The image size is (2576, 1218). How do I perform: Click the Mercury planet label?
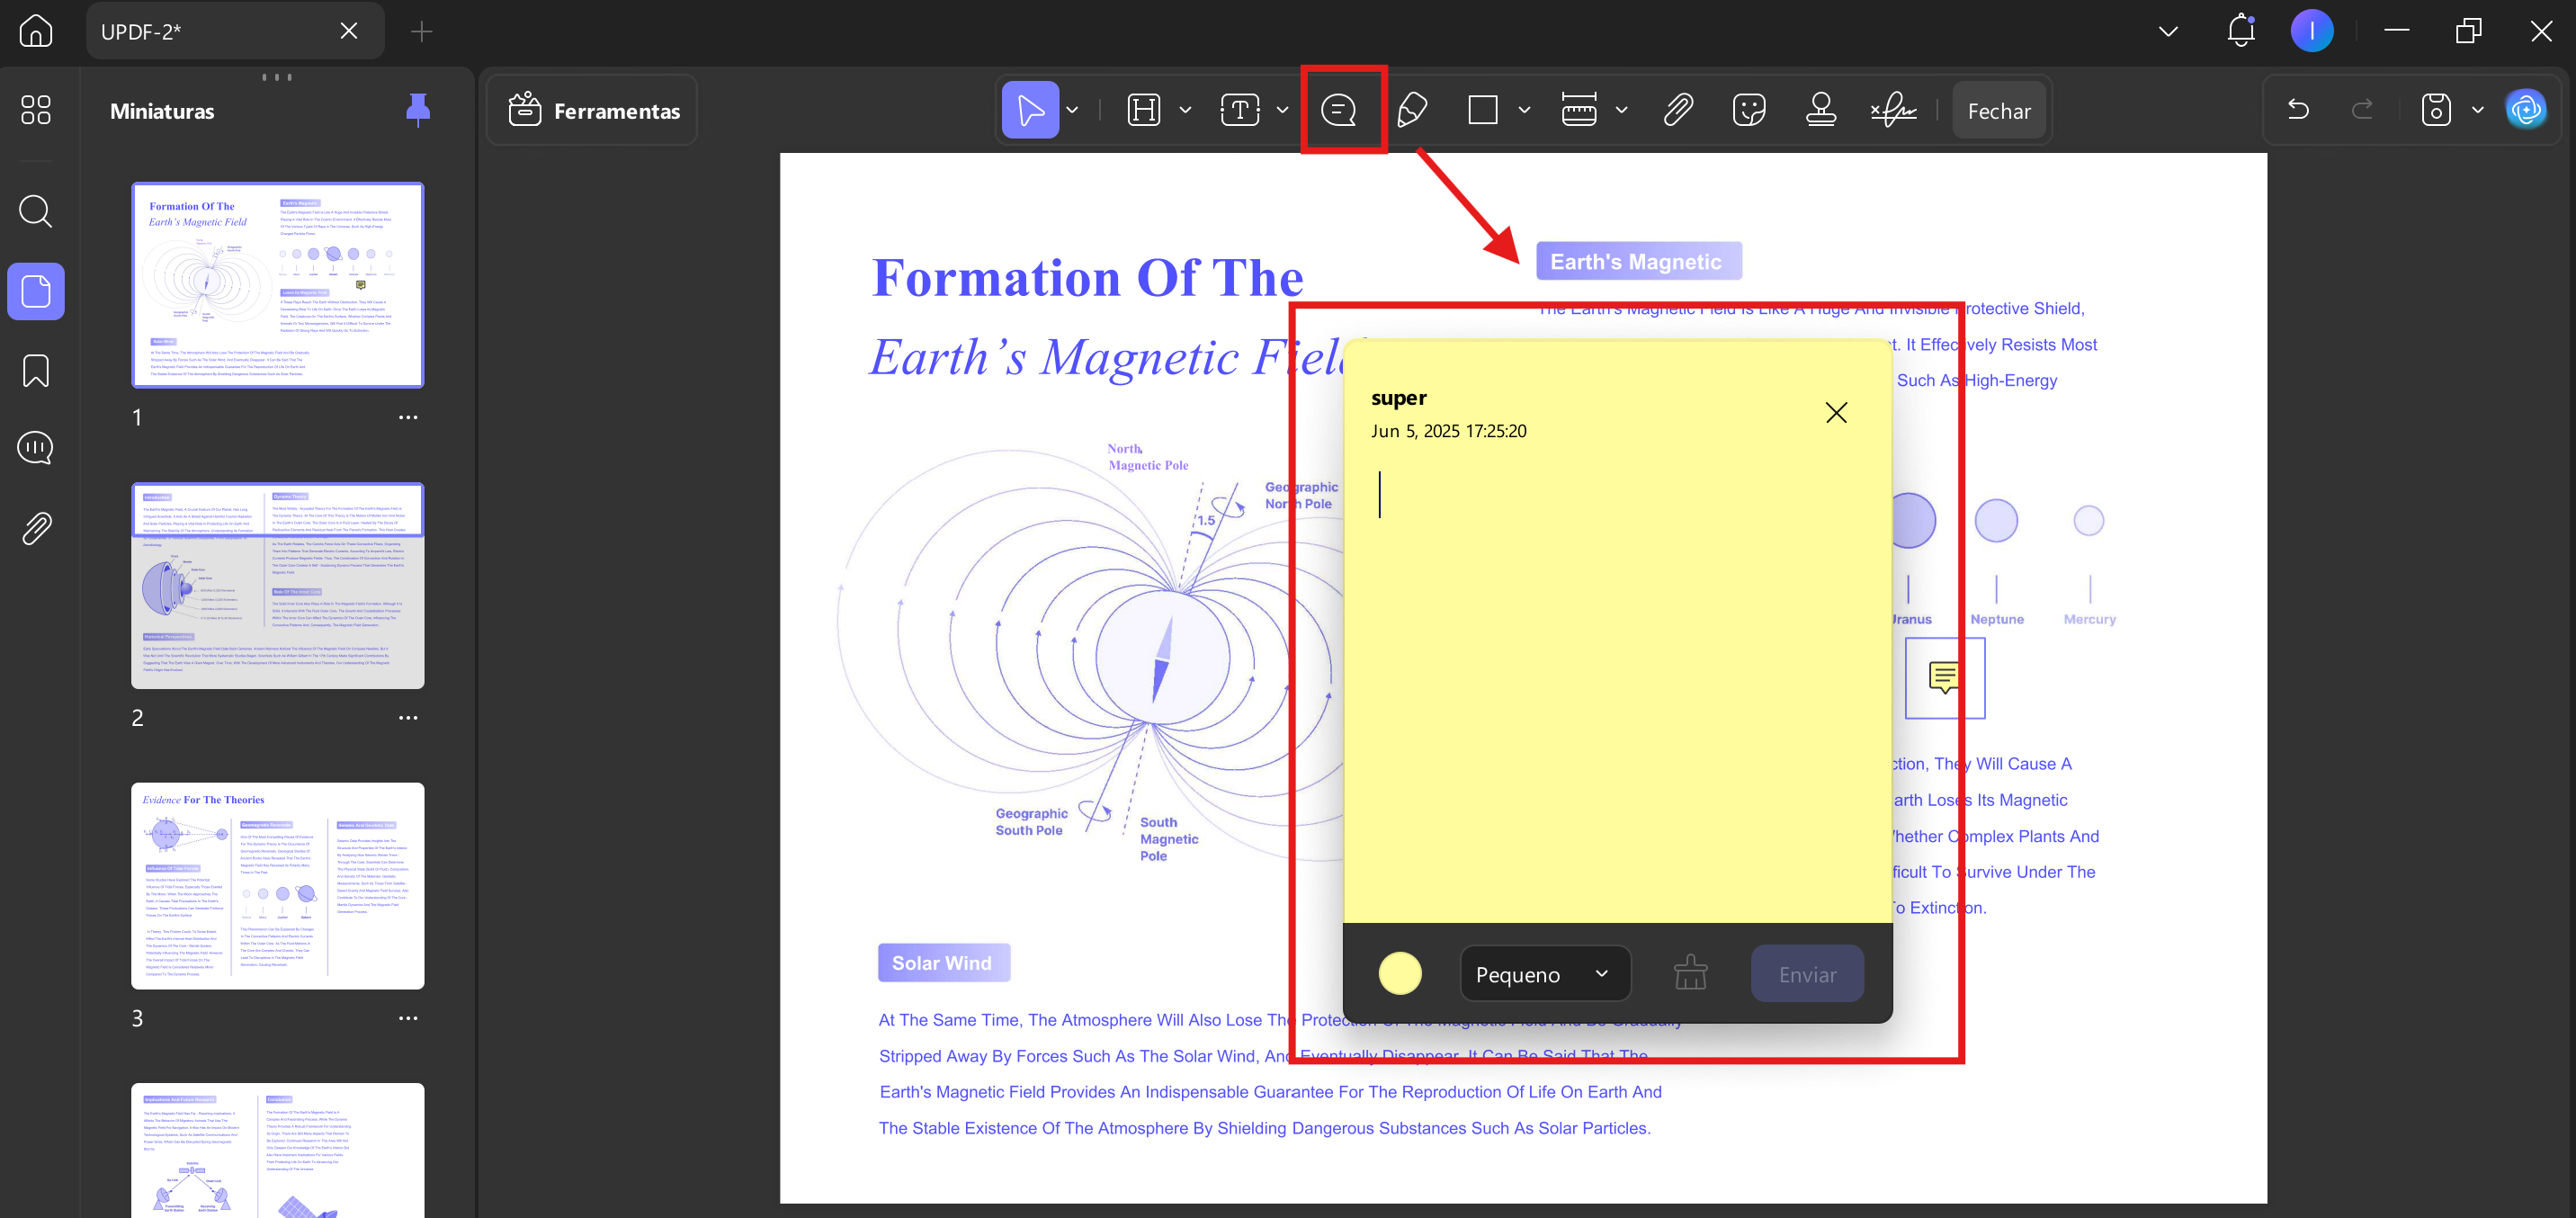point(2089,619)
